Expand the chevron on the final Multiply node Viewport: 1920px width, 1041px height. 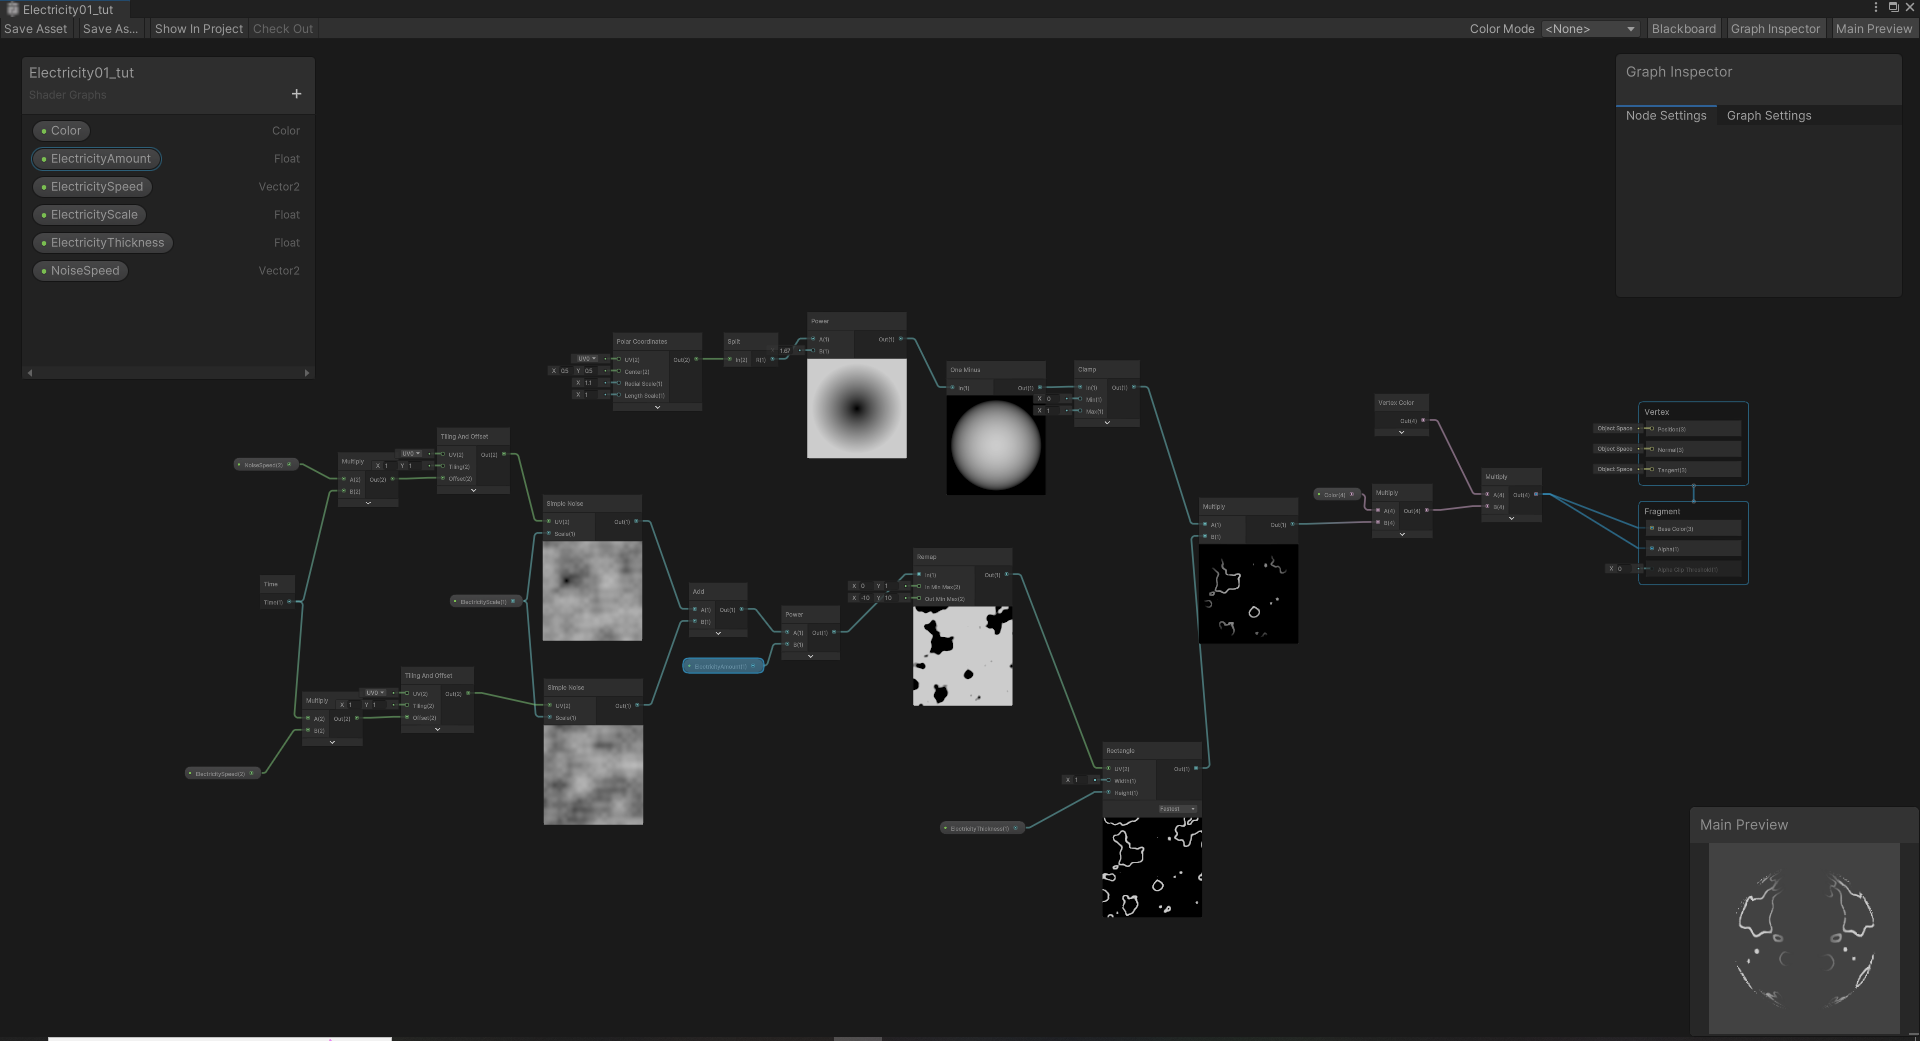coord(1511,518)
